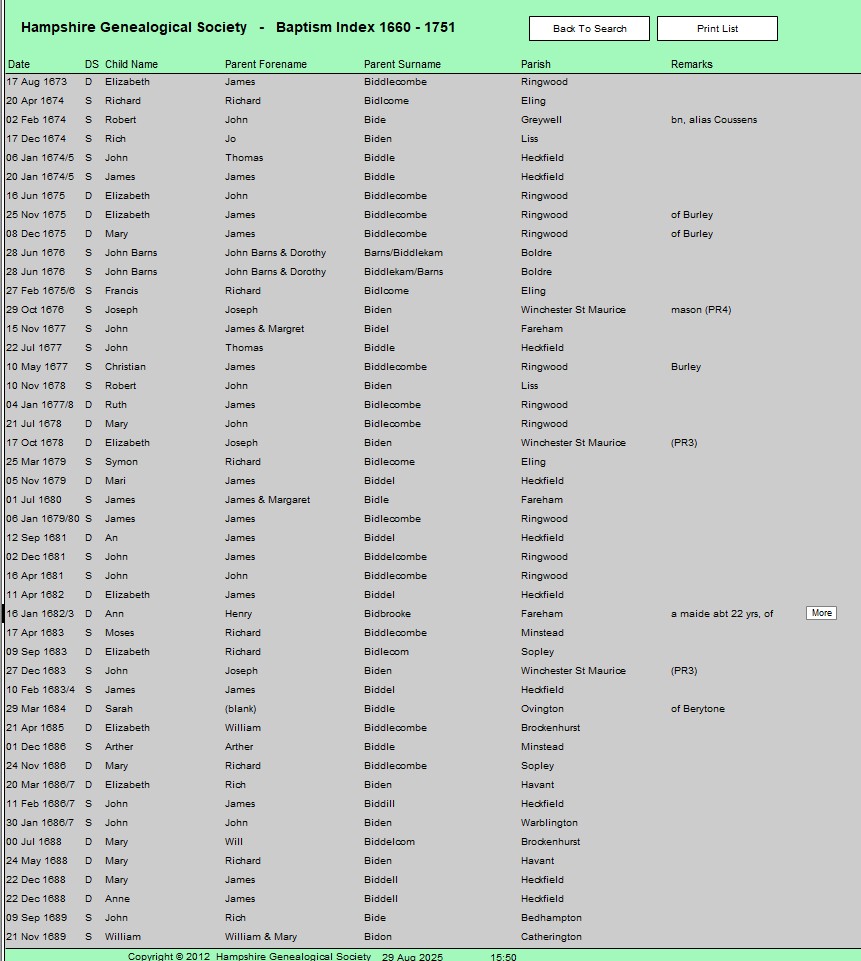Click the Parish column header
The image size is (861, 961).
(535, 64)
